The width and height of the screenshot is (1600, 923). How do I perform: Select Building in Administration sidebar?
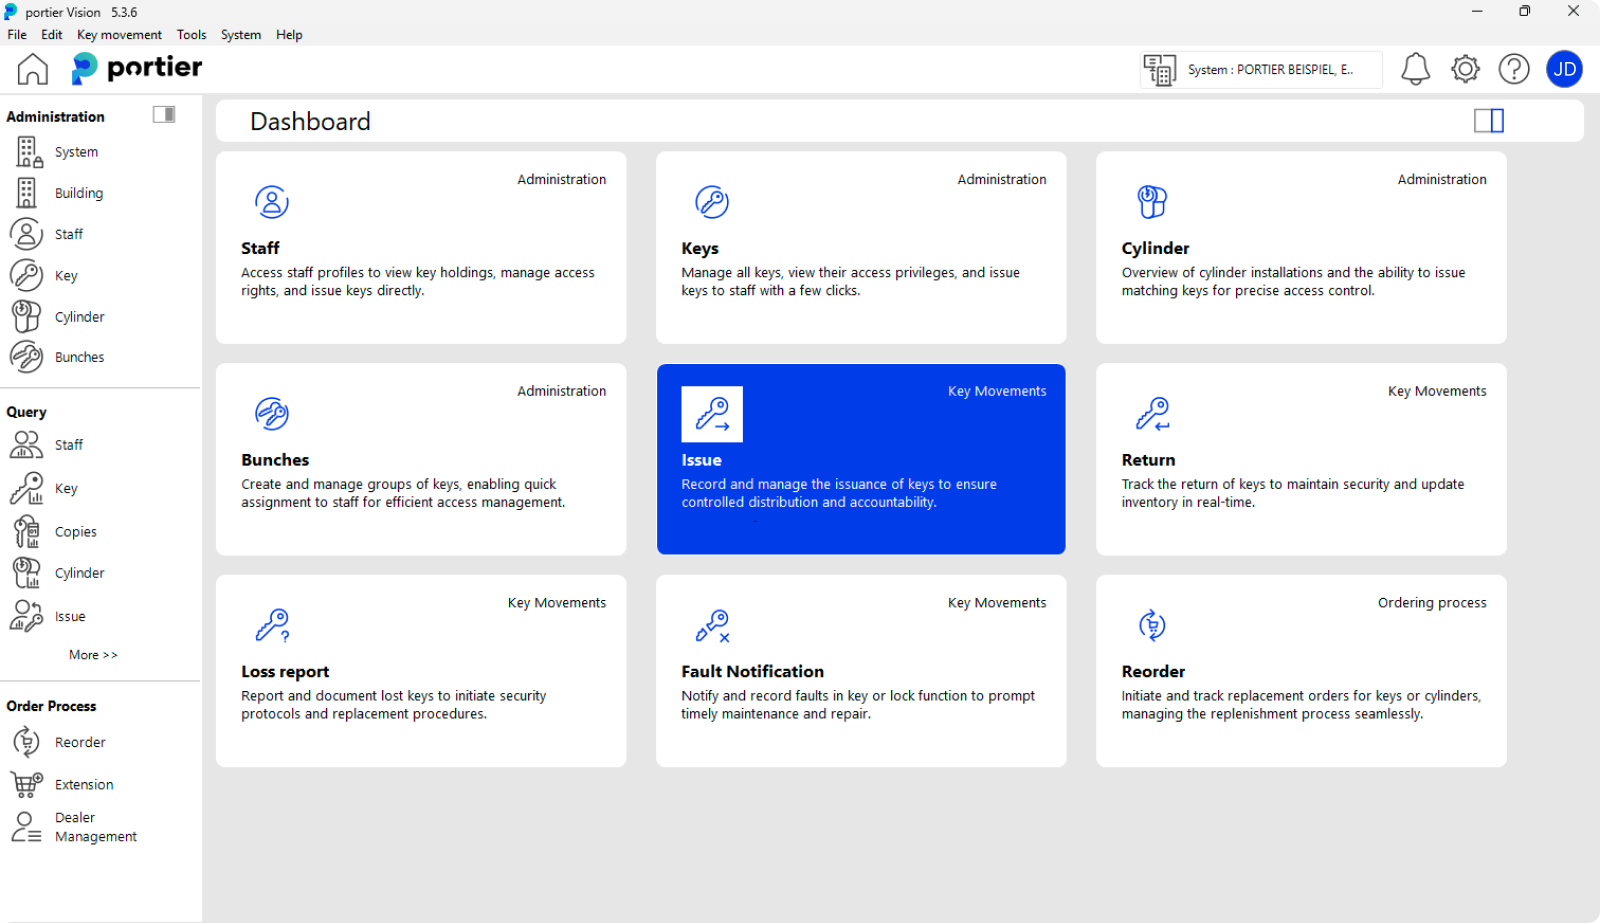click(x=78, y=193)
